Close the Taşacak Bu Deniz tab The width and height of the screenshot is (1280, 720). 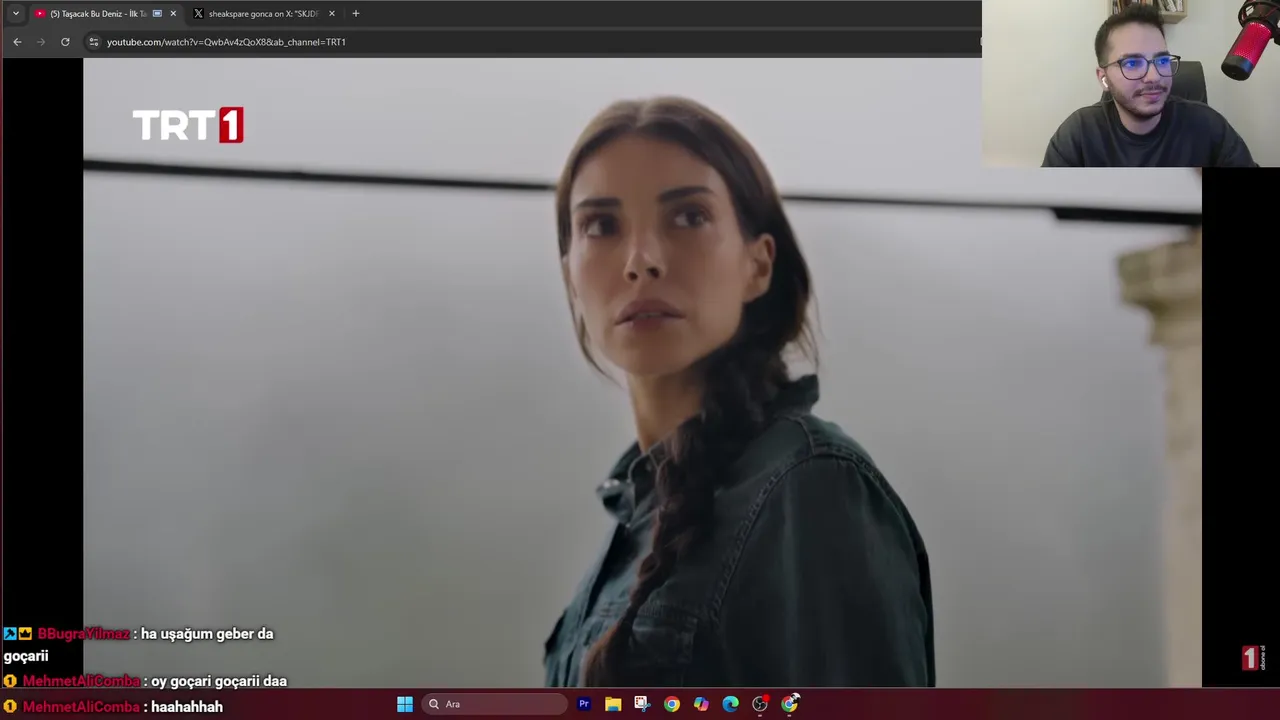tap(173, 13)
